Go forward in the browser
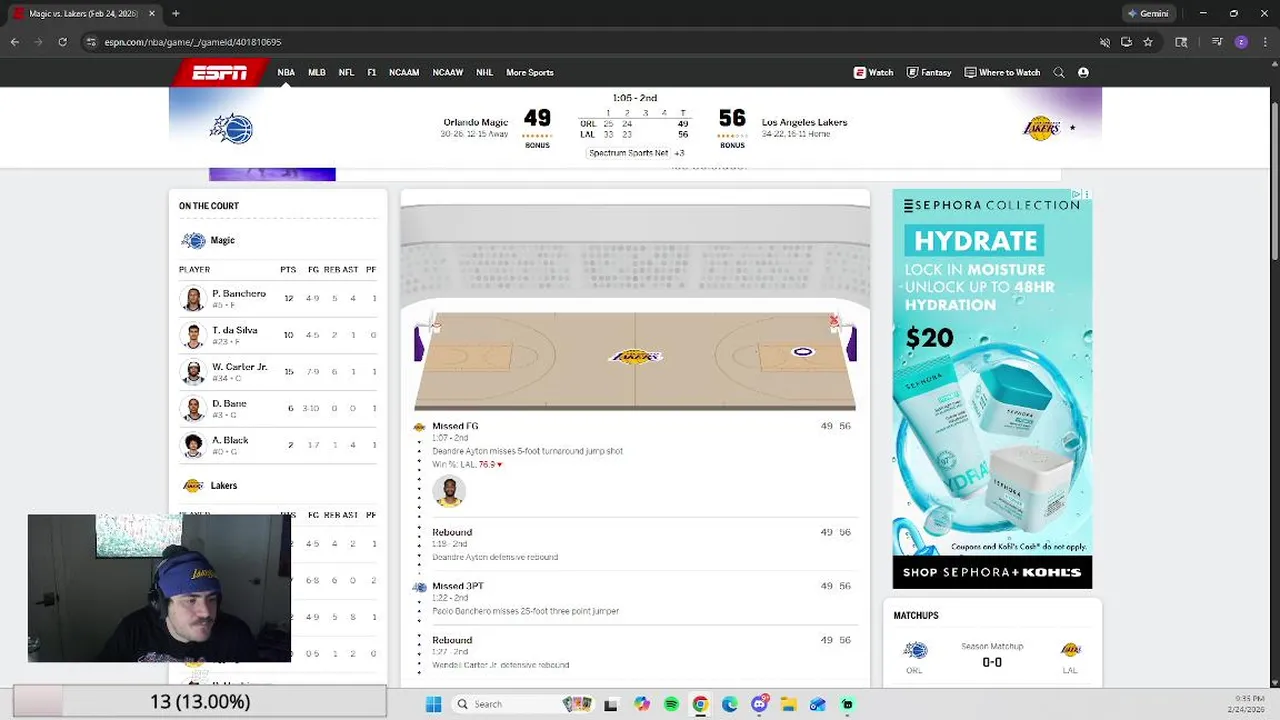The image size is (1280, 720). click(x=38, y=42)
